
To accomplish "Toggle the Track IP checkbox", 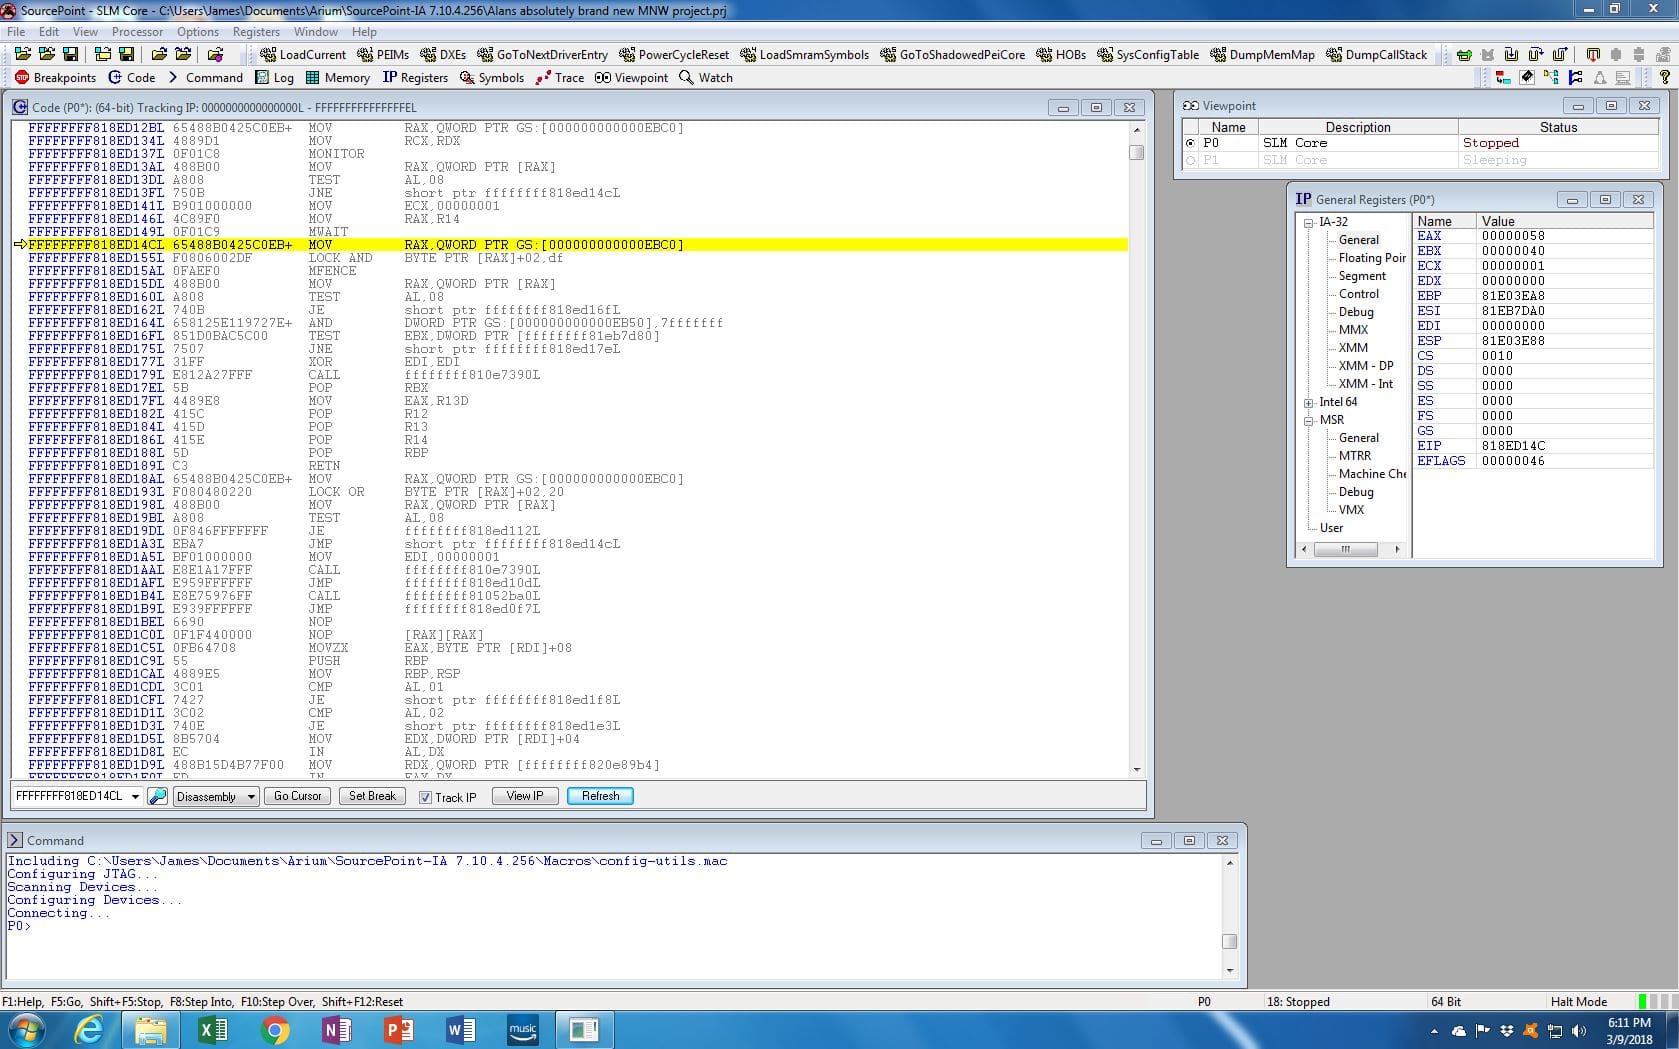I will (425, 797).
